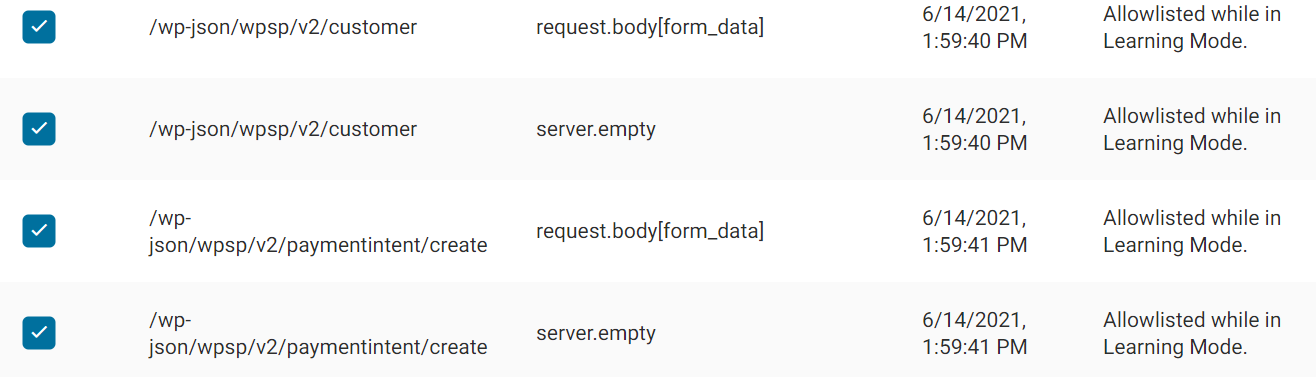Select request.body[form_data] in the first customer row
This screenshot has height=377, width=1316.
[x=650, y=27]
